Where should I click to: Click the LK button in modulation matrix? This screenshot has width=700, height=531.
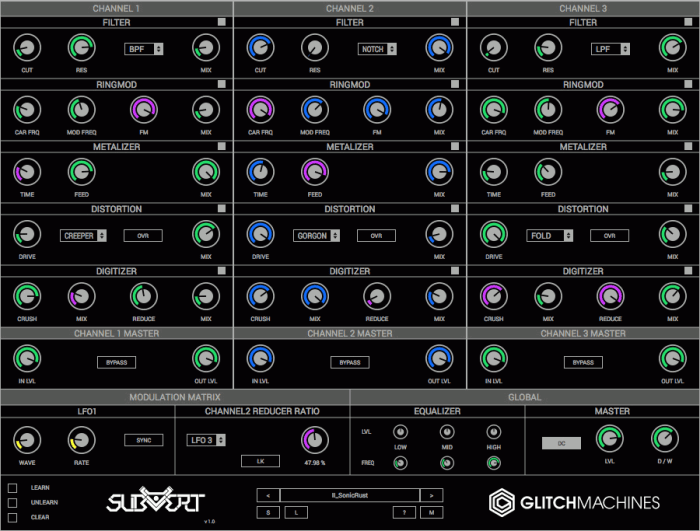tap(260, 461)
